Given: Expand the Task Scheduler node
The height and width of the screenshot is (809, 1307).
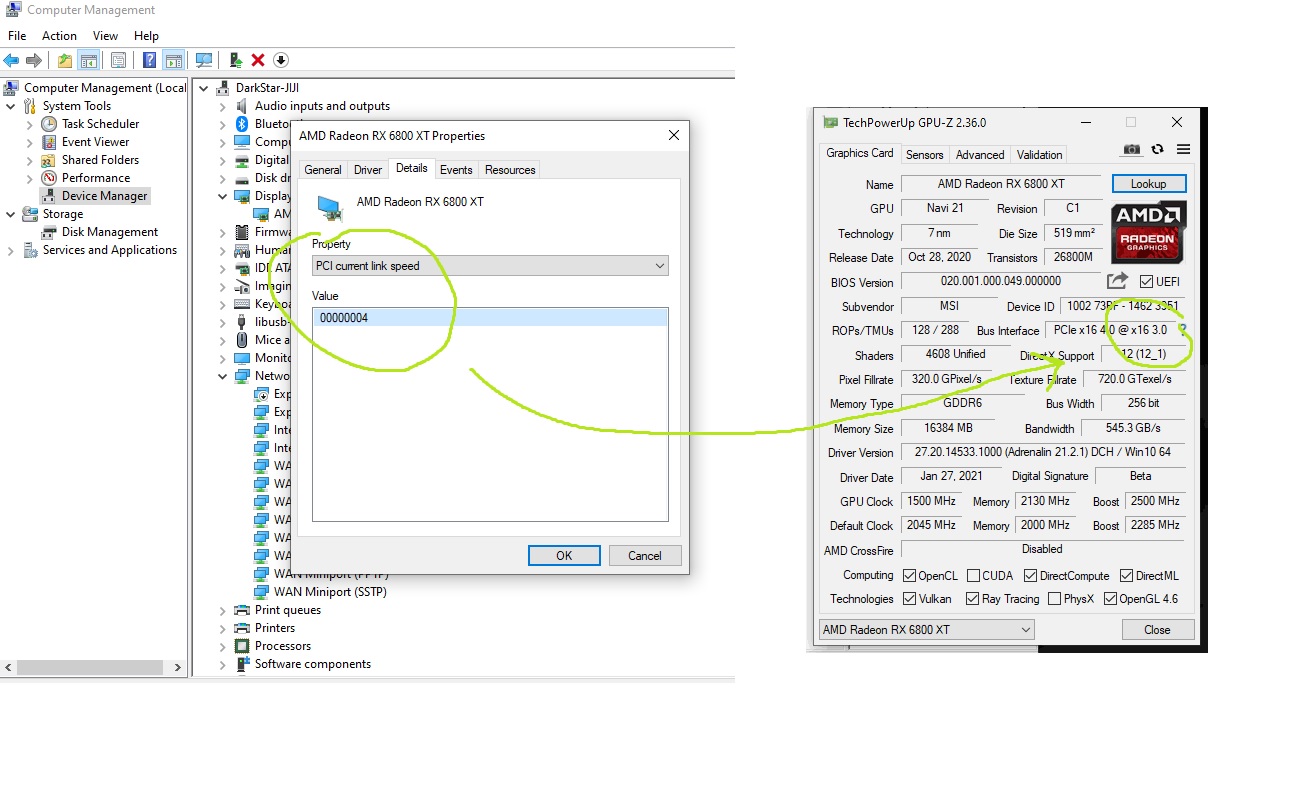Looking at the screenshot, I should pyautogui.click(x=29, y=124).
